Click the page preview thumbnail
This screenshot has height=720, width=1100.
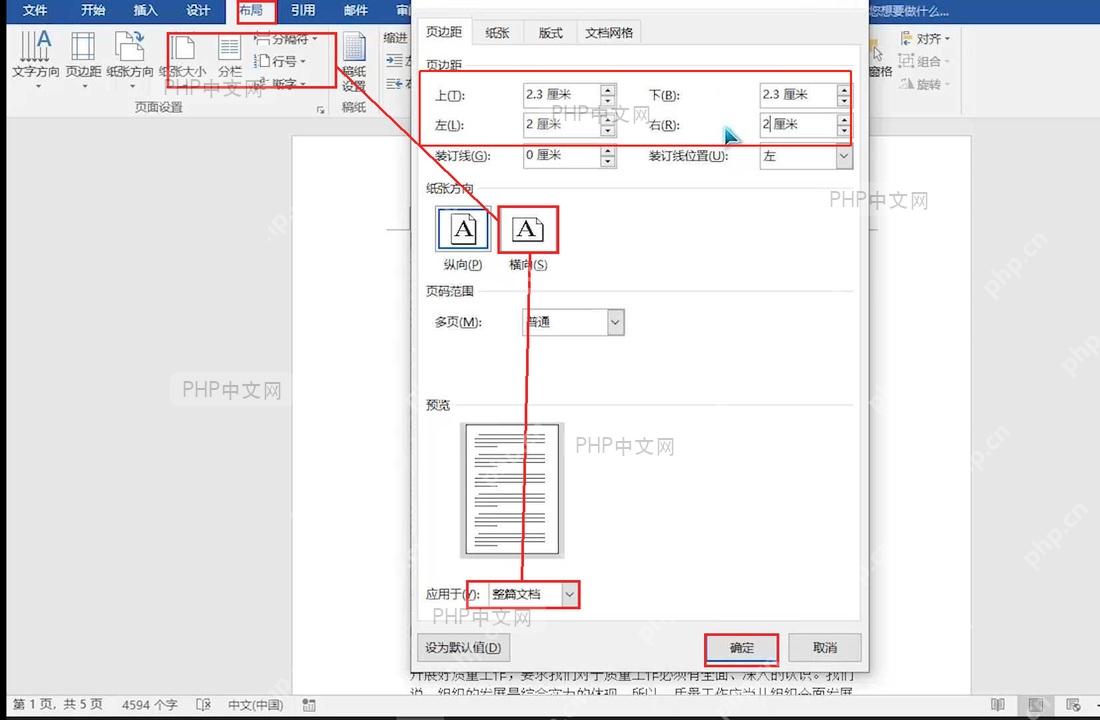(512, 490)
